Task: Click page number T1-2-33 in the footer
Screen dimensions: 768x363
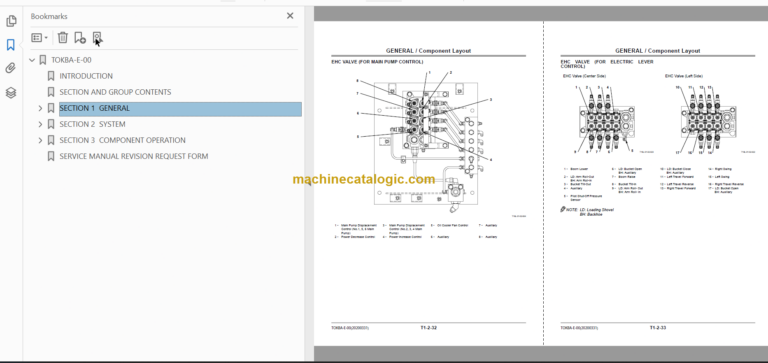Action: (x=658, y=328)
